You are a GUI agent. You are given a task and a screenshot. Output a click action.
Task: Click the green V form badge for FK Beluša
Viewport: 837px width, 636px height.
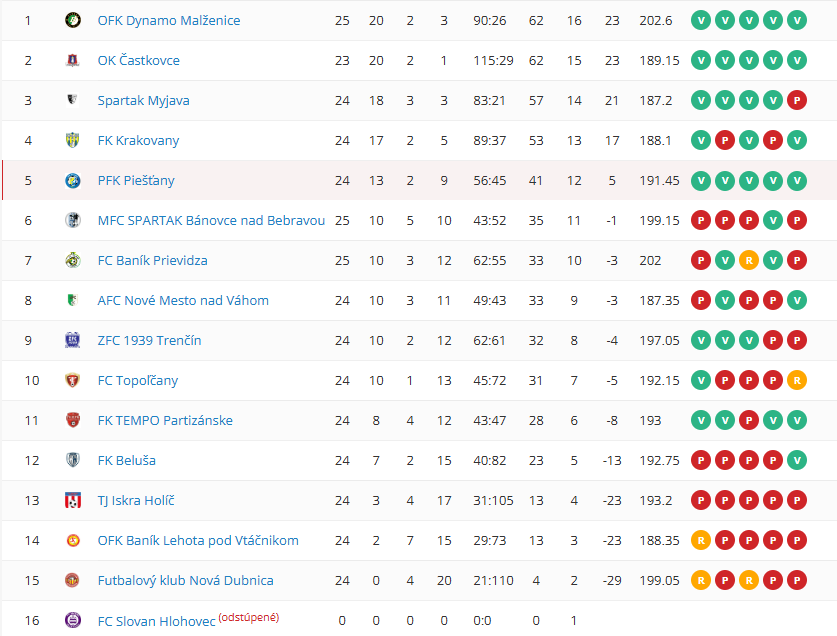coord(797,460)
